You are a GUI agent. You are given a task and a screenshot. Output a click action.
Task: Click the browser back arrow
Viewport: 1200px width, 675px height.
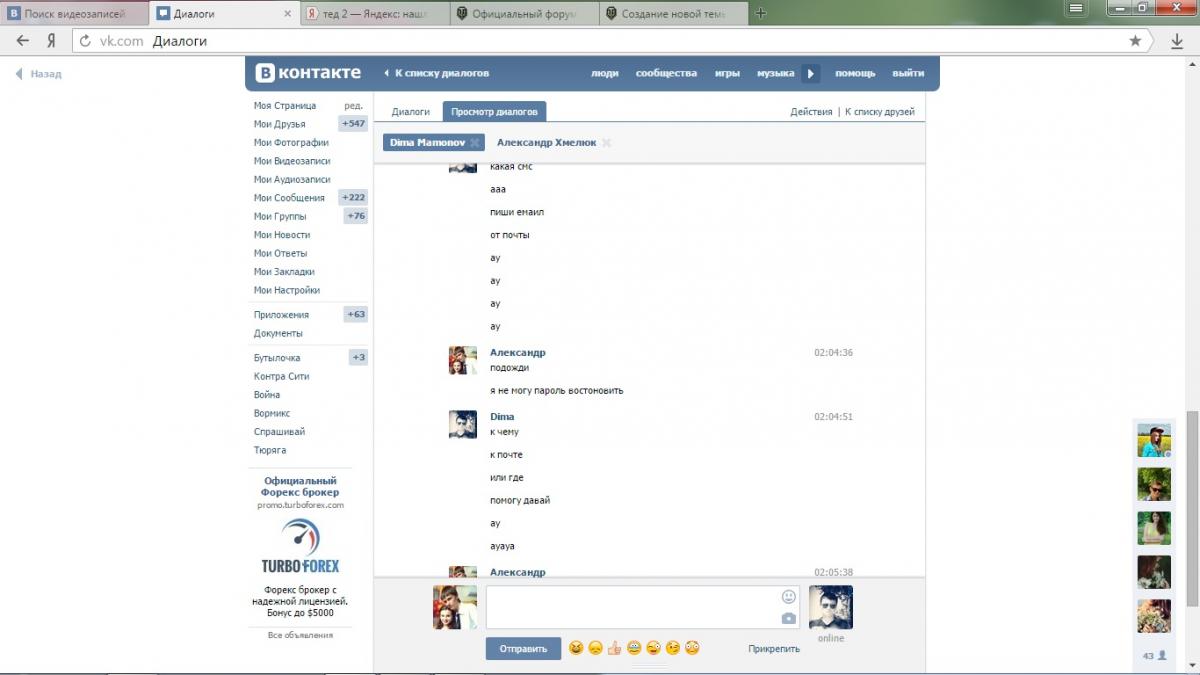point(23,41)
